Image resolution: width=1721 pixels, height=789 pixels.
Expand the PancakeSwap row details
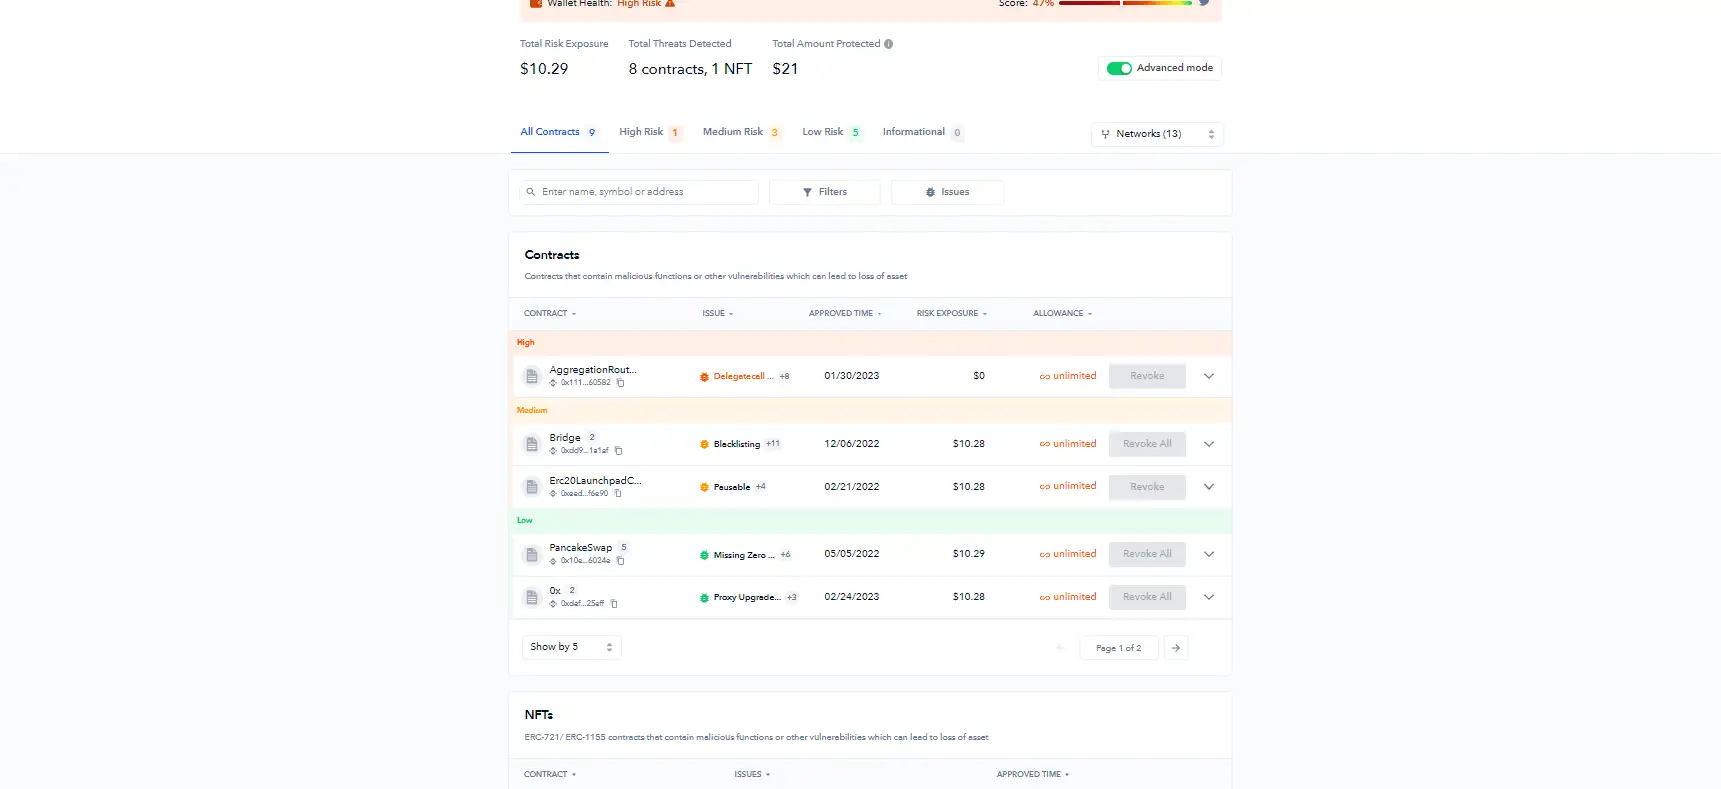coord(1209,554)
